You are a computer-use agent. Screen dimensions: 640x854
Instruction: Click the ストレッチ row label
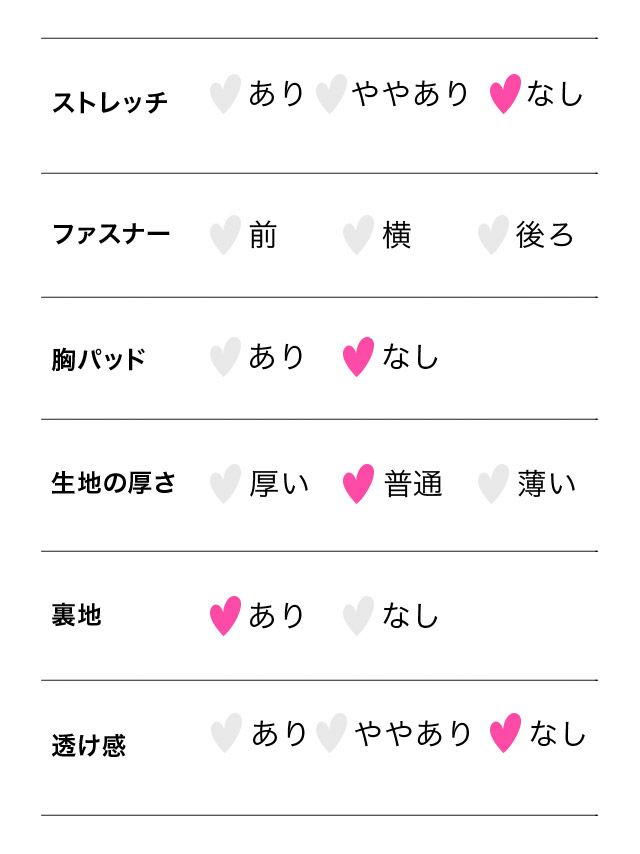110,102
